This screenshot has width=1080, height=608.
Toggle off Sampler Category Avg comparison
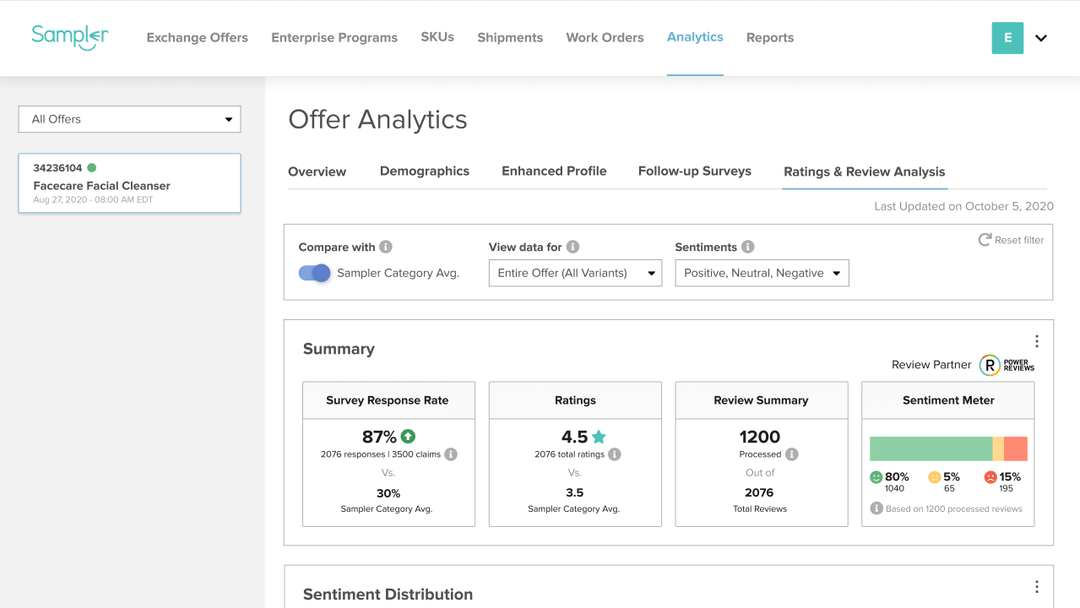pyautogui.click(x=314, y=272)
